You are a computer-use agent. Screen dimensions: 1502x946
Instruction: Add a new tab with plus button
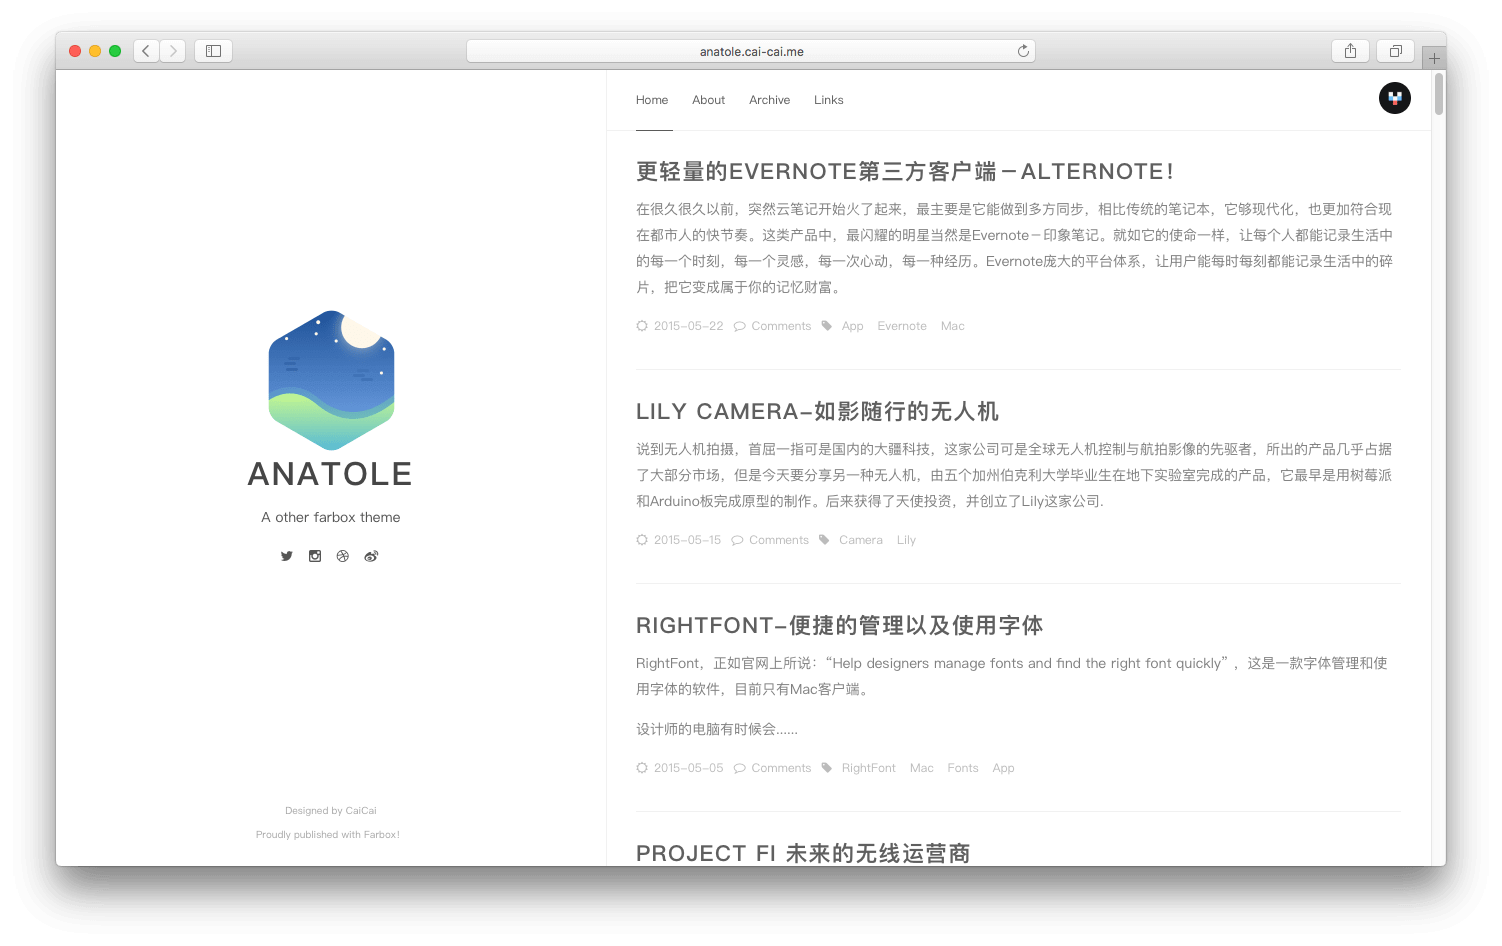coord(1434,58)
